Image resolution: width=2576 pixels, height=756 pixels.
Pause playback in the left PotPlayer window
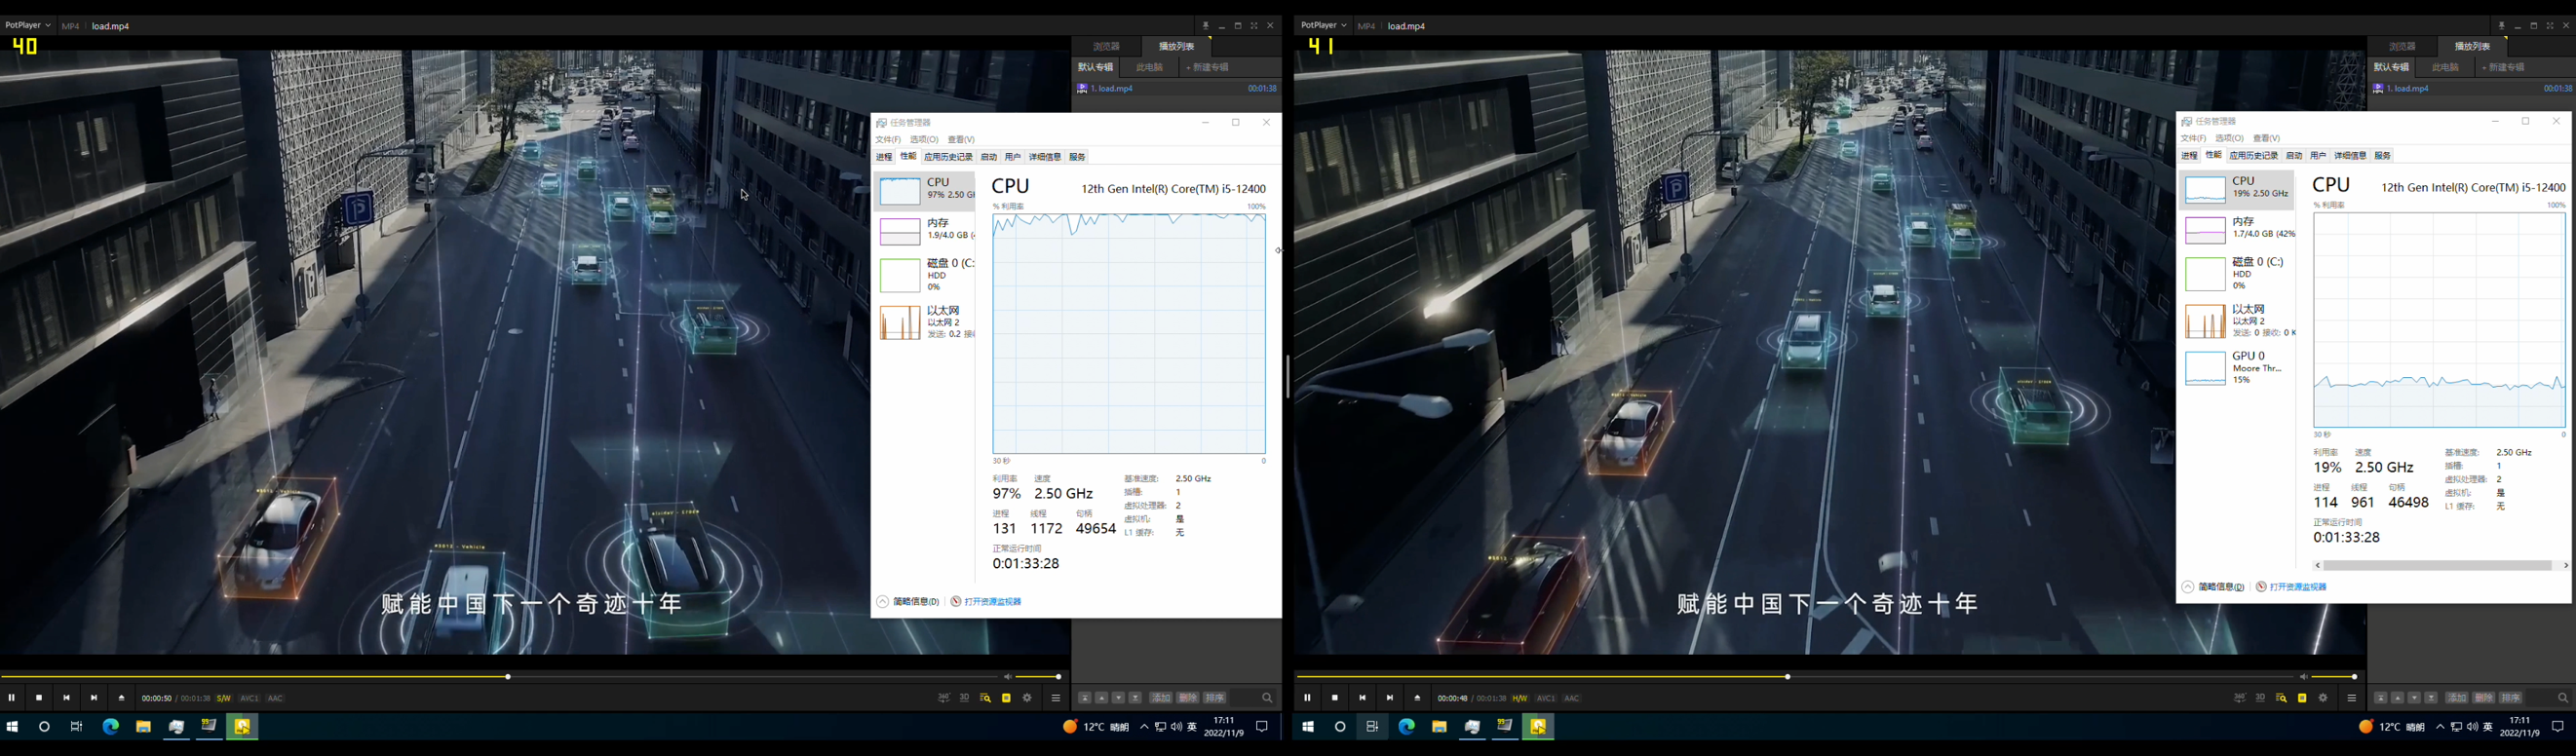point(12,698)
